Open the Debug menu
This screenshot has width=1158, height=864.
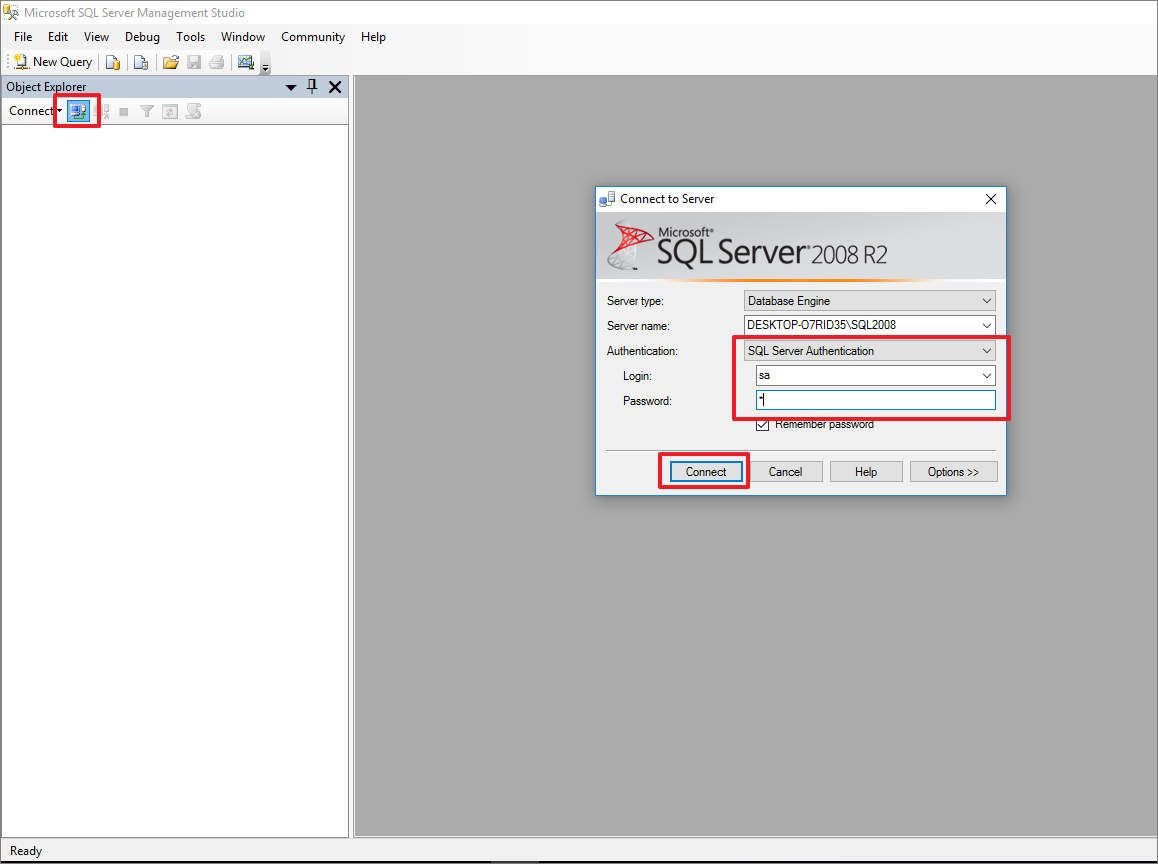pyautogui.click(x=142, y=37)
